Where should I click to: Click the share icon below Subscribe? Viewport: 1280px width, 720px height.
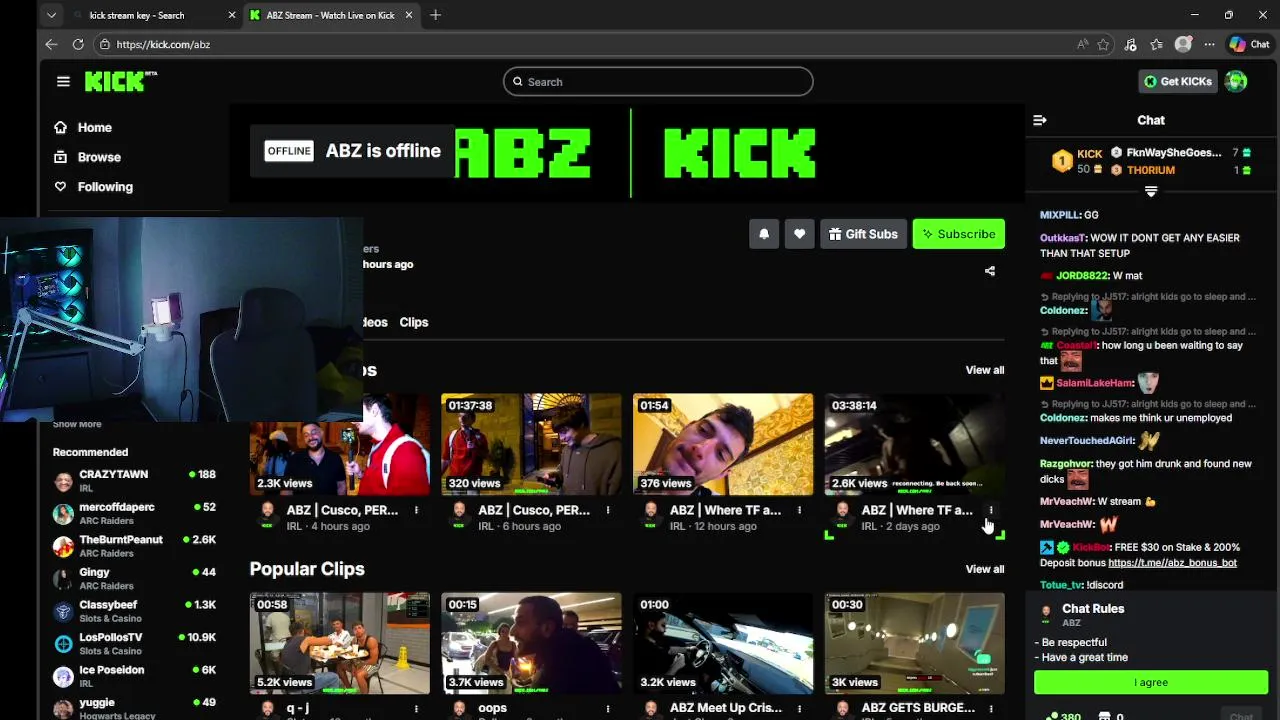(990, 271)
